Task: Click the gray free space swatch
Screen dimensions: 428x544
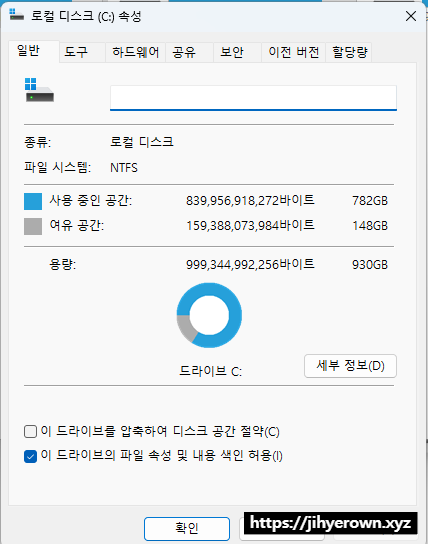Action: pos(33,227)
